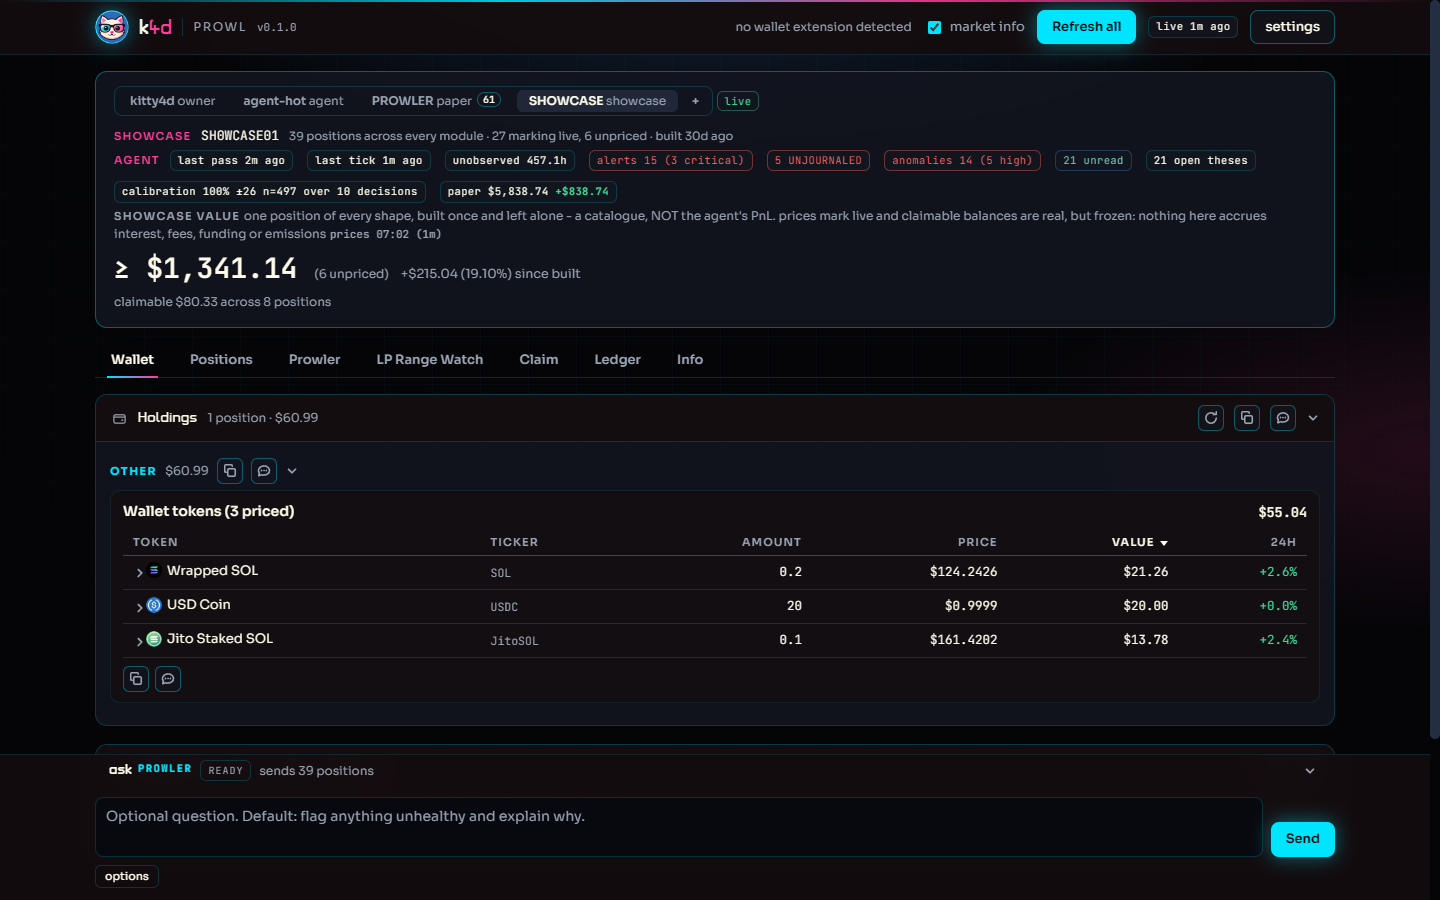Click the 24H column header
This screenshot has height=900, width=1440.
point(1283,542)
